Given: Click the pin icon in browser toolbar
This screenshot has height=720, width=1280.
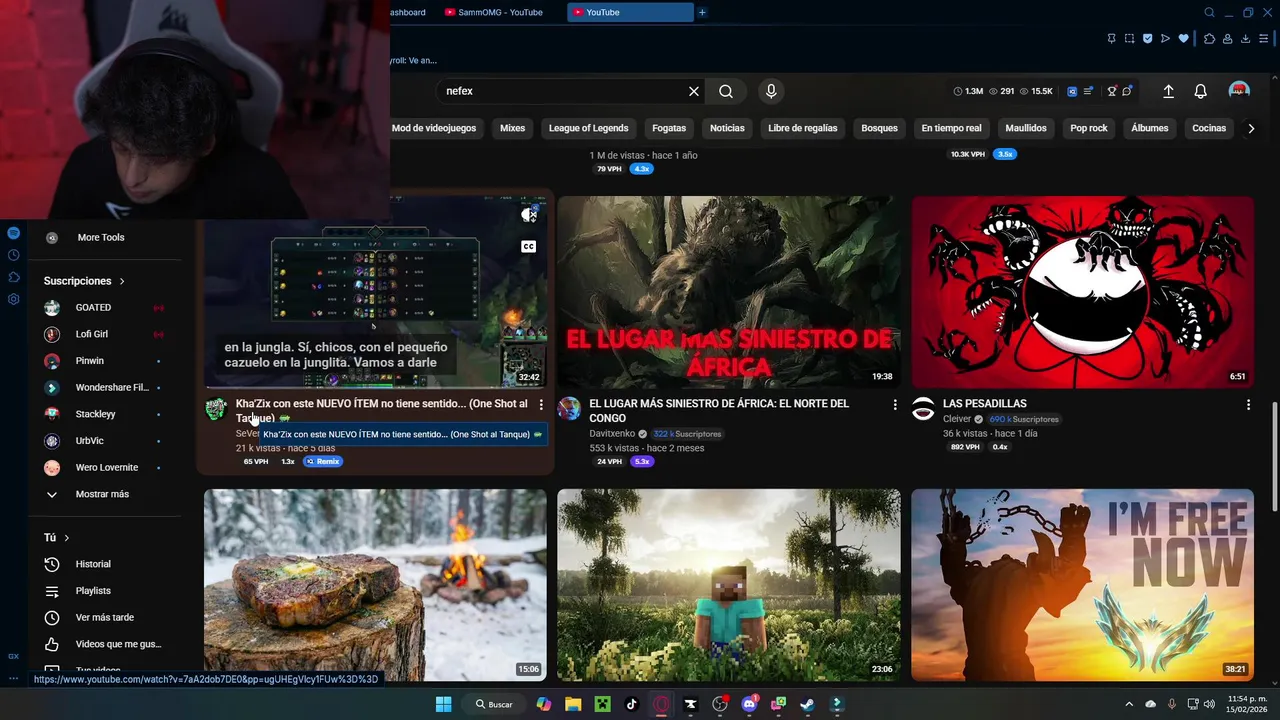Looking at the screenshot, I should coord(1112,39).
